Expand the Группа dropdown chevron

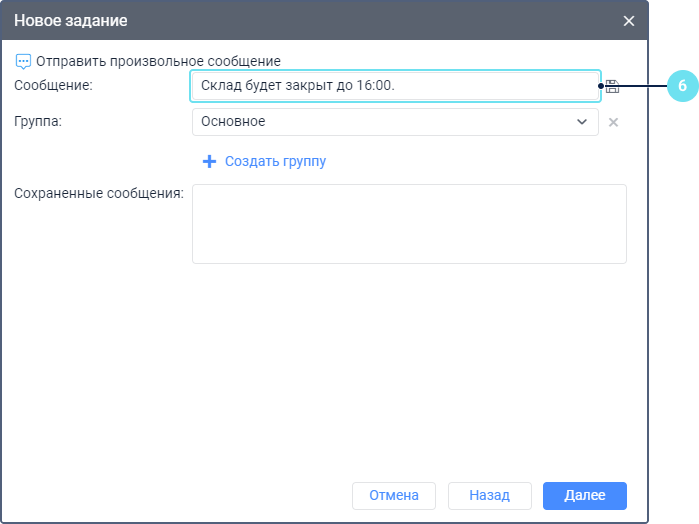click(x=582, y=122)
